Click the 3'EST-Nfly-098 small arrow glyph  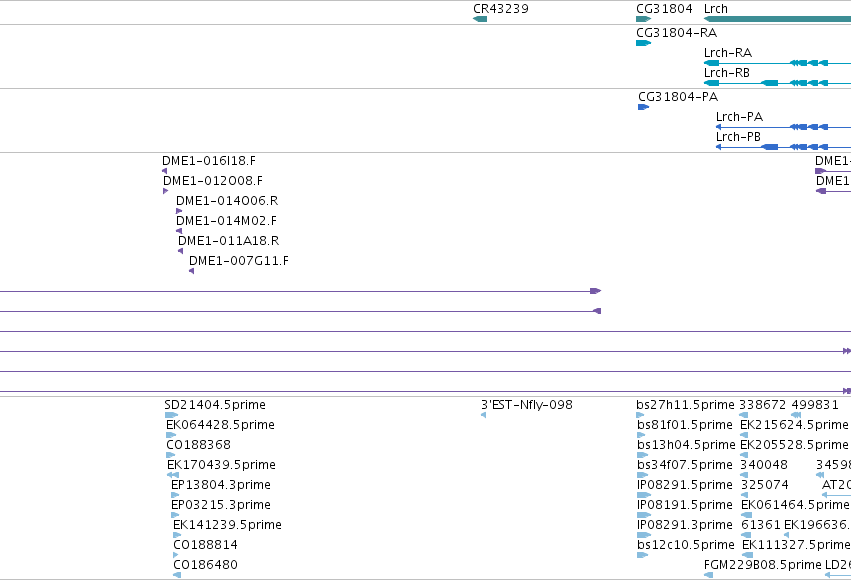point(484,415)
